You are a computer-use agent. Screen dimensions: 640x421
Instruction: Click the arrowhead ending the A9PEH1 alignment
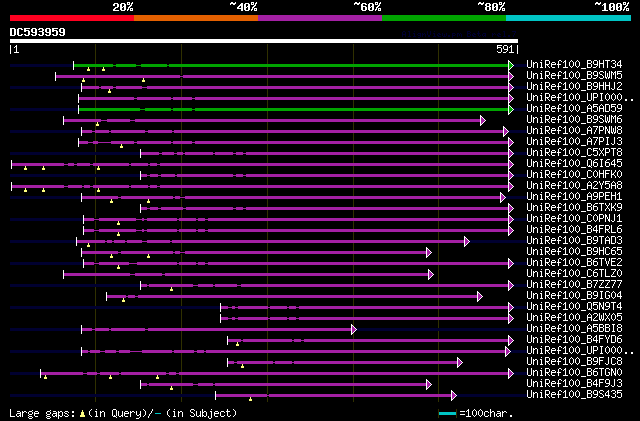[x=503, y=197]
